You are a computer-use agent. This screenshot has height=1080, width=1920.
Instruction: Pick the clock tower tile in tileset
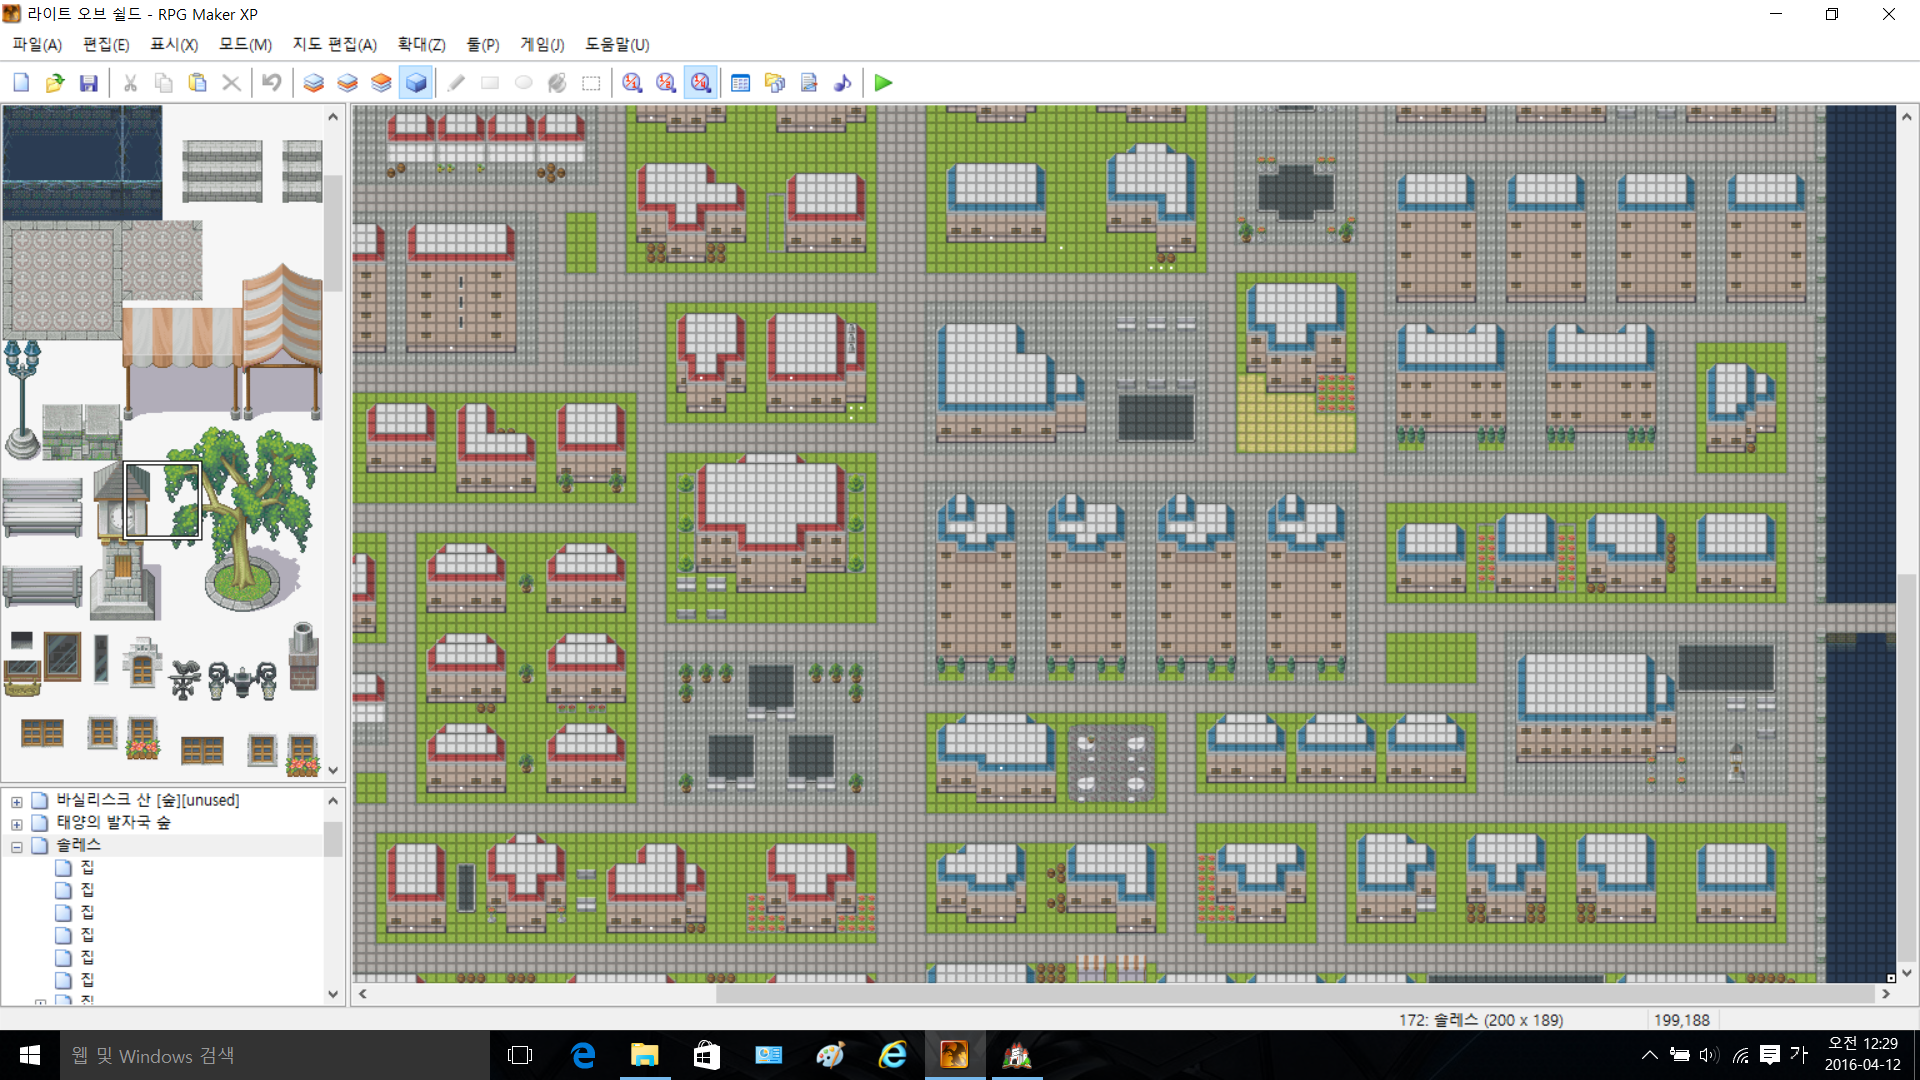pos(122,540)
